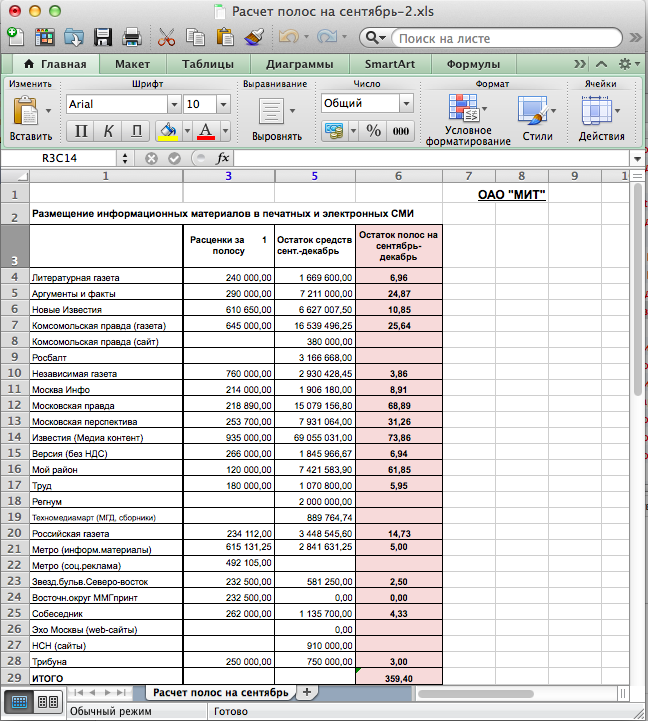This screenshot has height=721, width=648.
Task: Apply red font color
Action: tap(206, 131)
